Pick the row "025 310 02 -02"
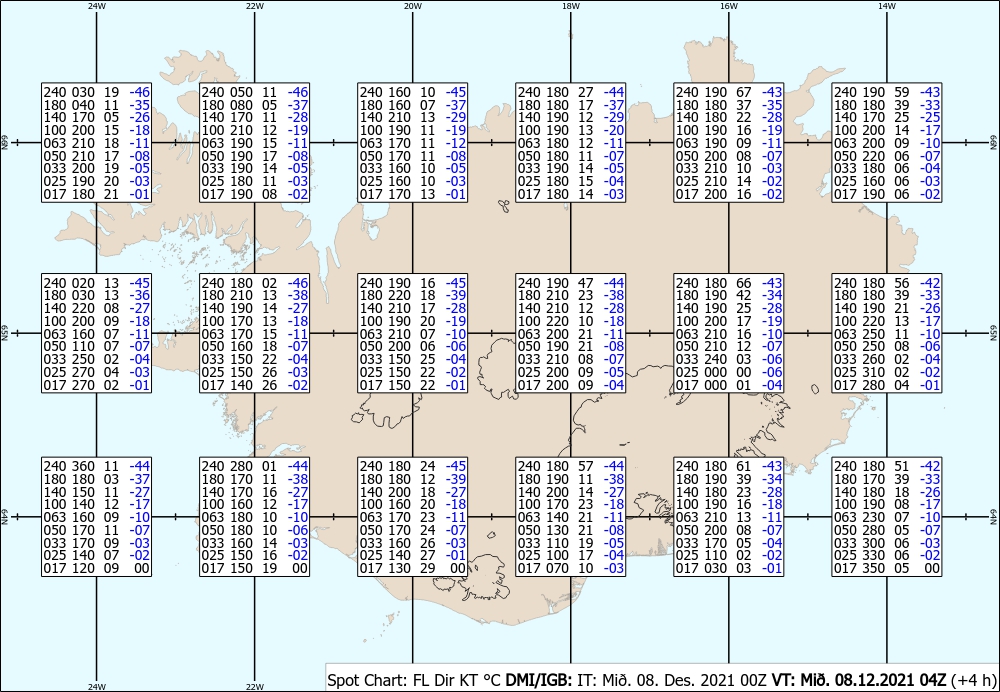 tap(887, 372)
